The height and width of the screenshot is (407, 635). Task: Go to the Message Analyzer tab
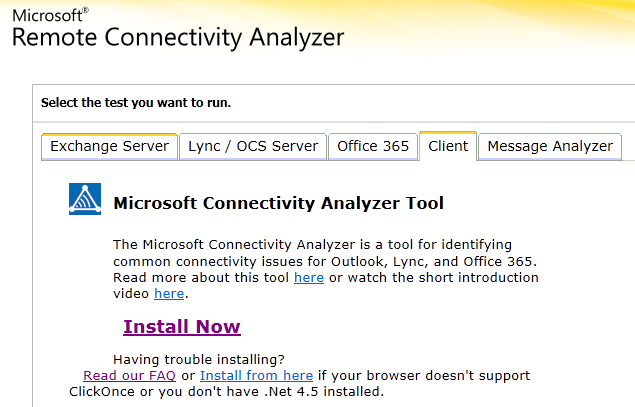[550, 147]
